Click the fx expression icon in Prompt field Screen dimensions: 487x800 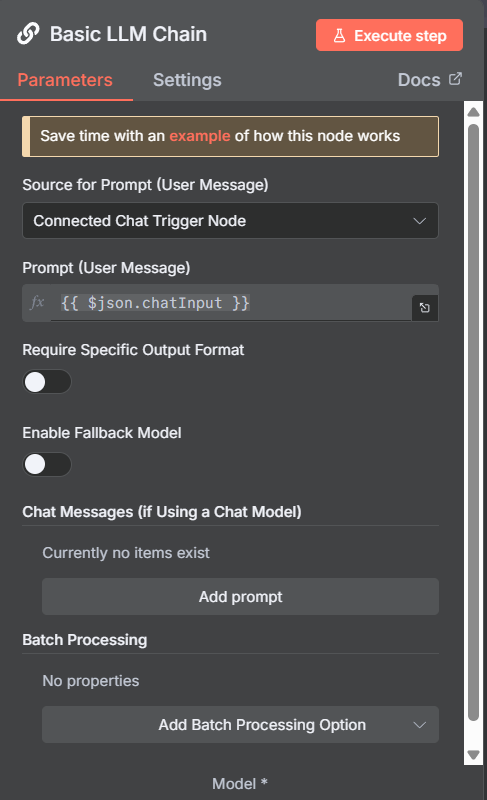click(37, 303)
